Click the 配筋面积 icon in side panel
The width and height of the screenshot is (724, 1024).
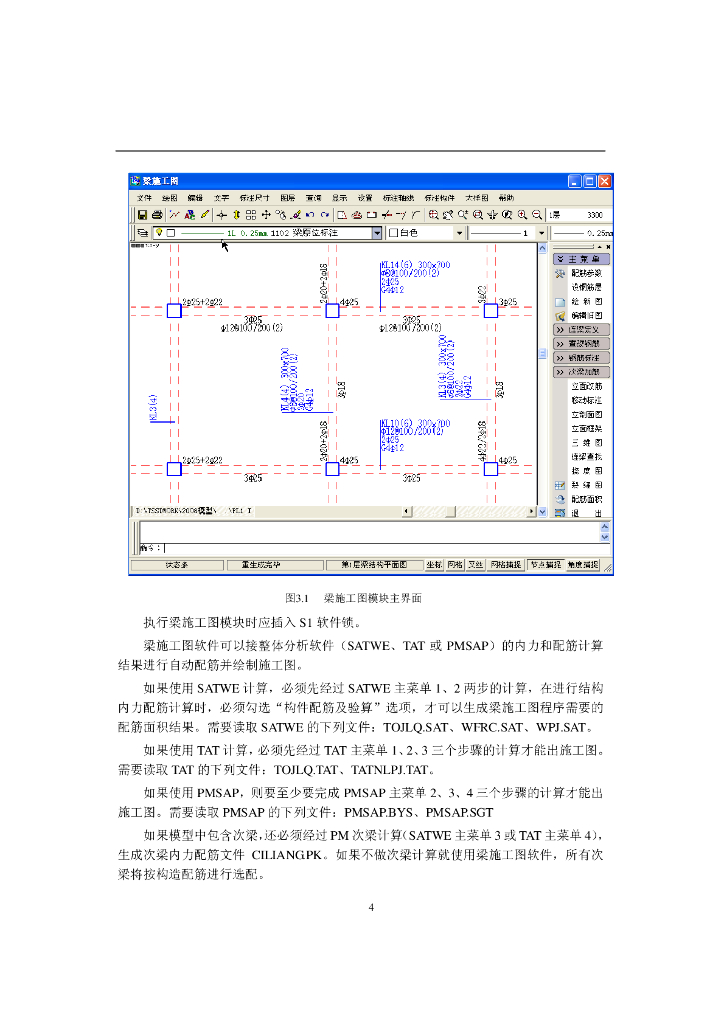tap(560, 499)
